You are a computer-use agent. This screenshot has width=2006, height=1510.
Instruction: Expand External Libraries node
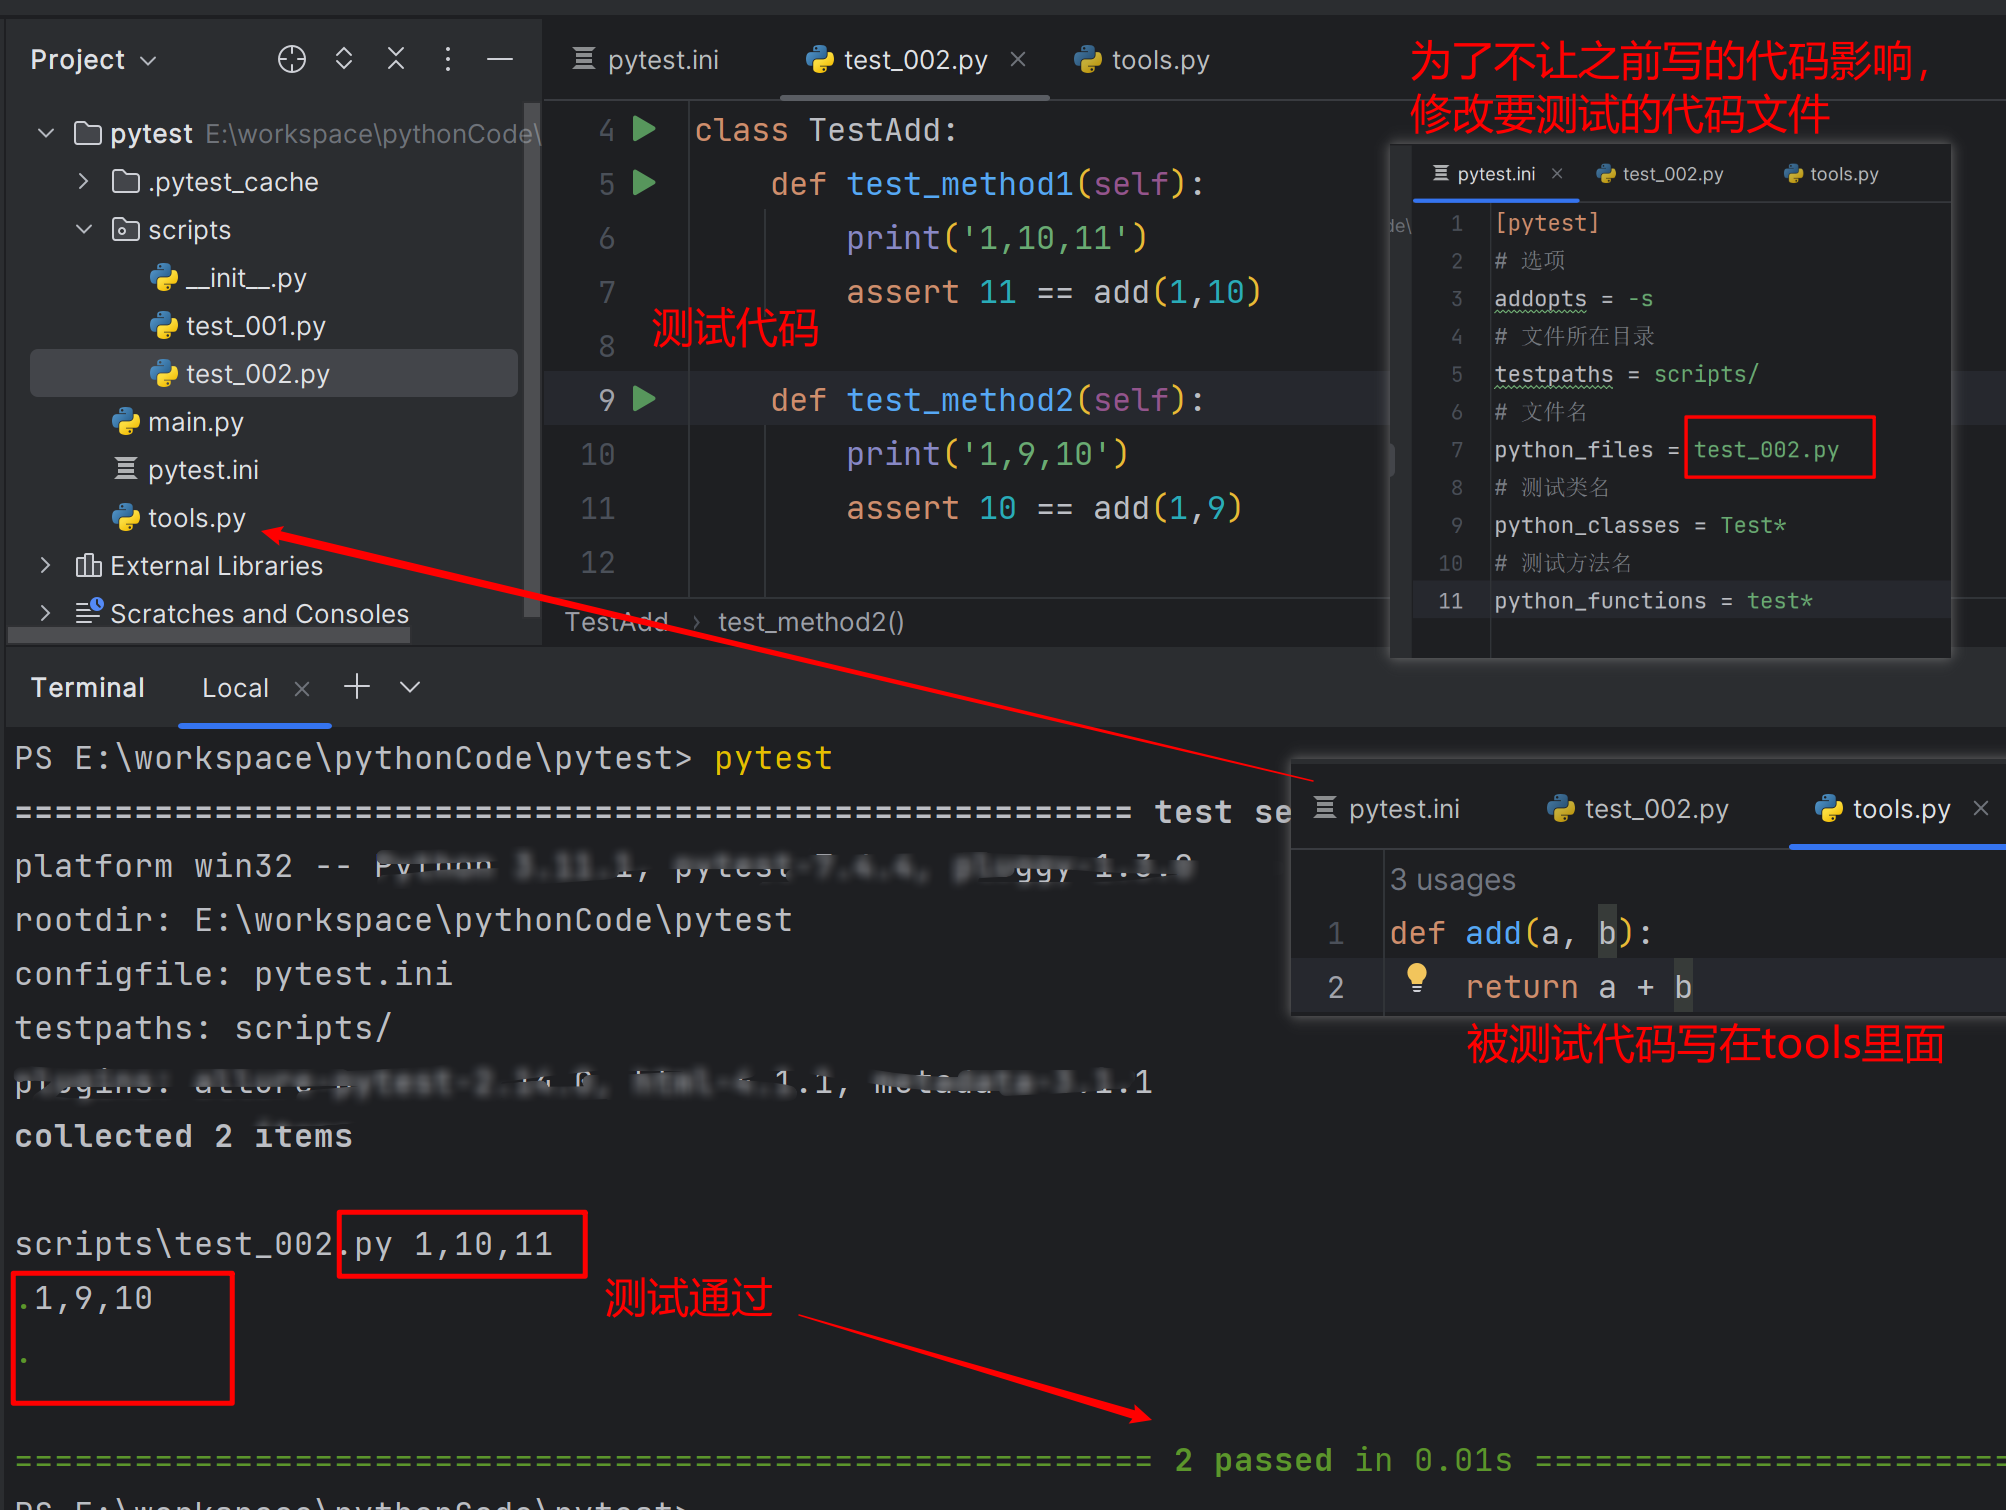coord(45,566)
